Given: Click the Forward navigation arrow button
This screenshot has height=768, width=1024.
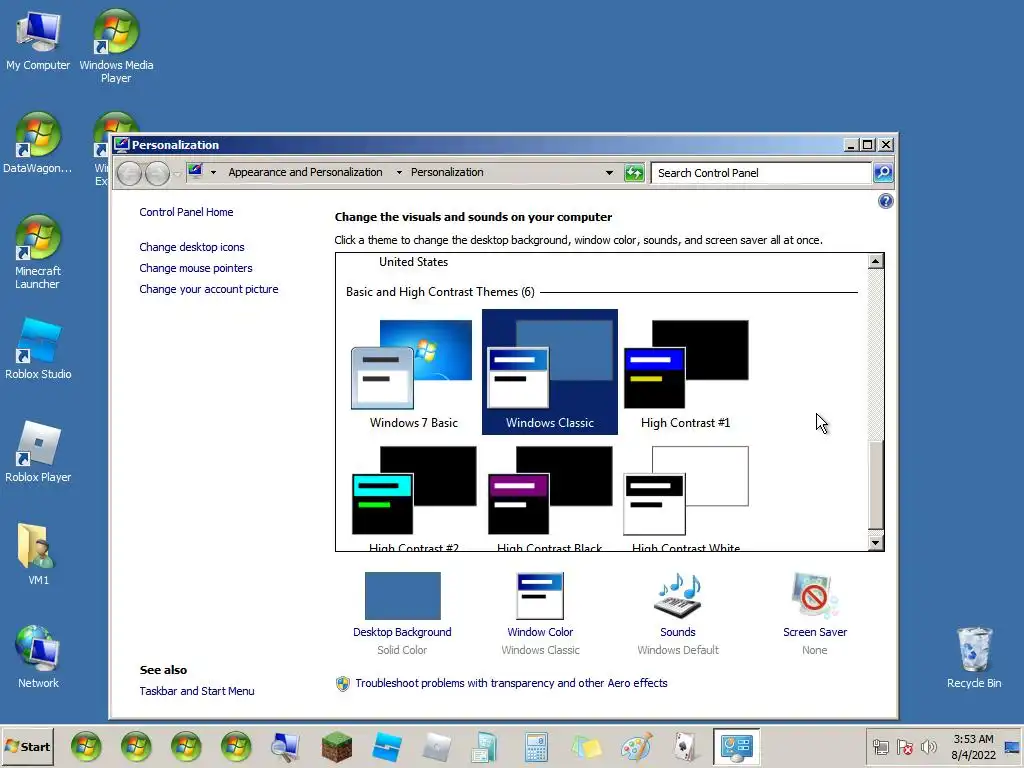Looking at the screenshot, I should (157, 173).
